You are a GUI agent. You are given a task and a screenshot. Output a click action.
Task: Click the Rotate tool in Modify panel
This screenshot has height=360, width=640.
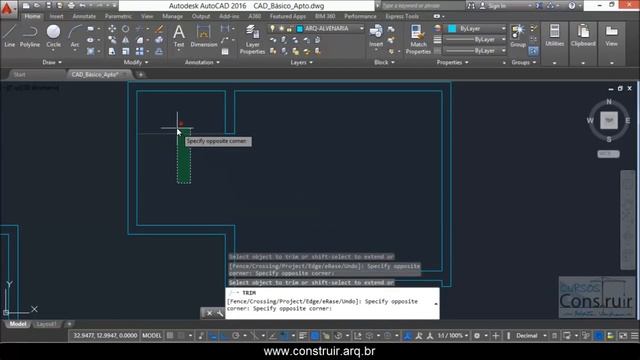pyautogui.click(x=126, y=29)
